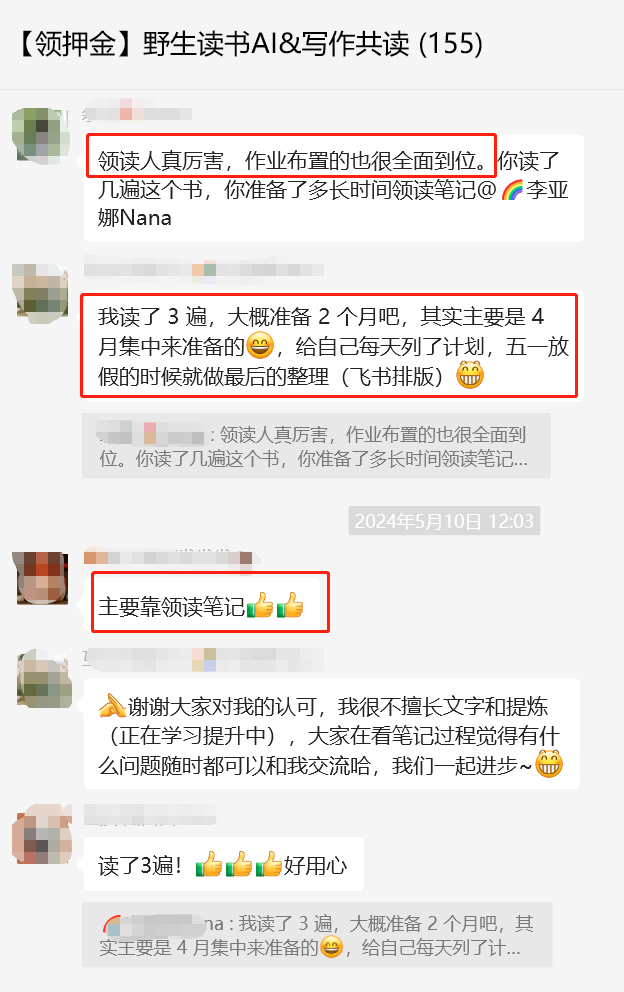
Task: Click the middle thumbs-up in 读了3遍 message
Action: pos(239,864)
